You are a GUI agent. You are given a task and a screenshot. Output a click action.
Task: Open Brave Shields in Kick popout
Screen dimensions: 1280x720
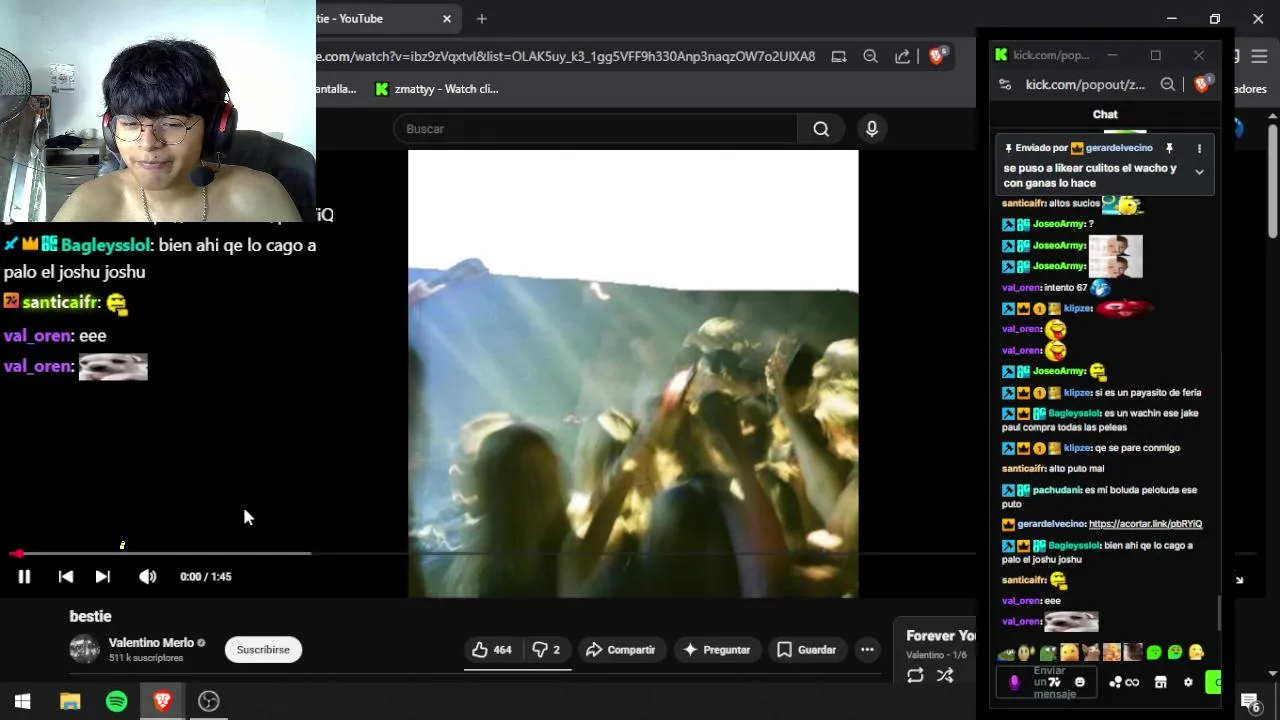tap(1203, 85)
